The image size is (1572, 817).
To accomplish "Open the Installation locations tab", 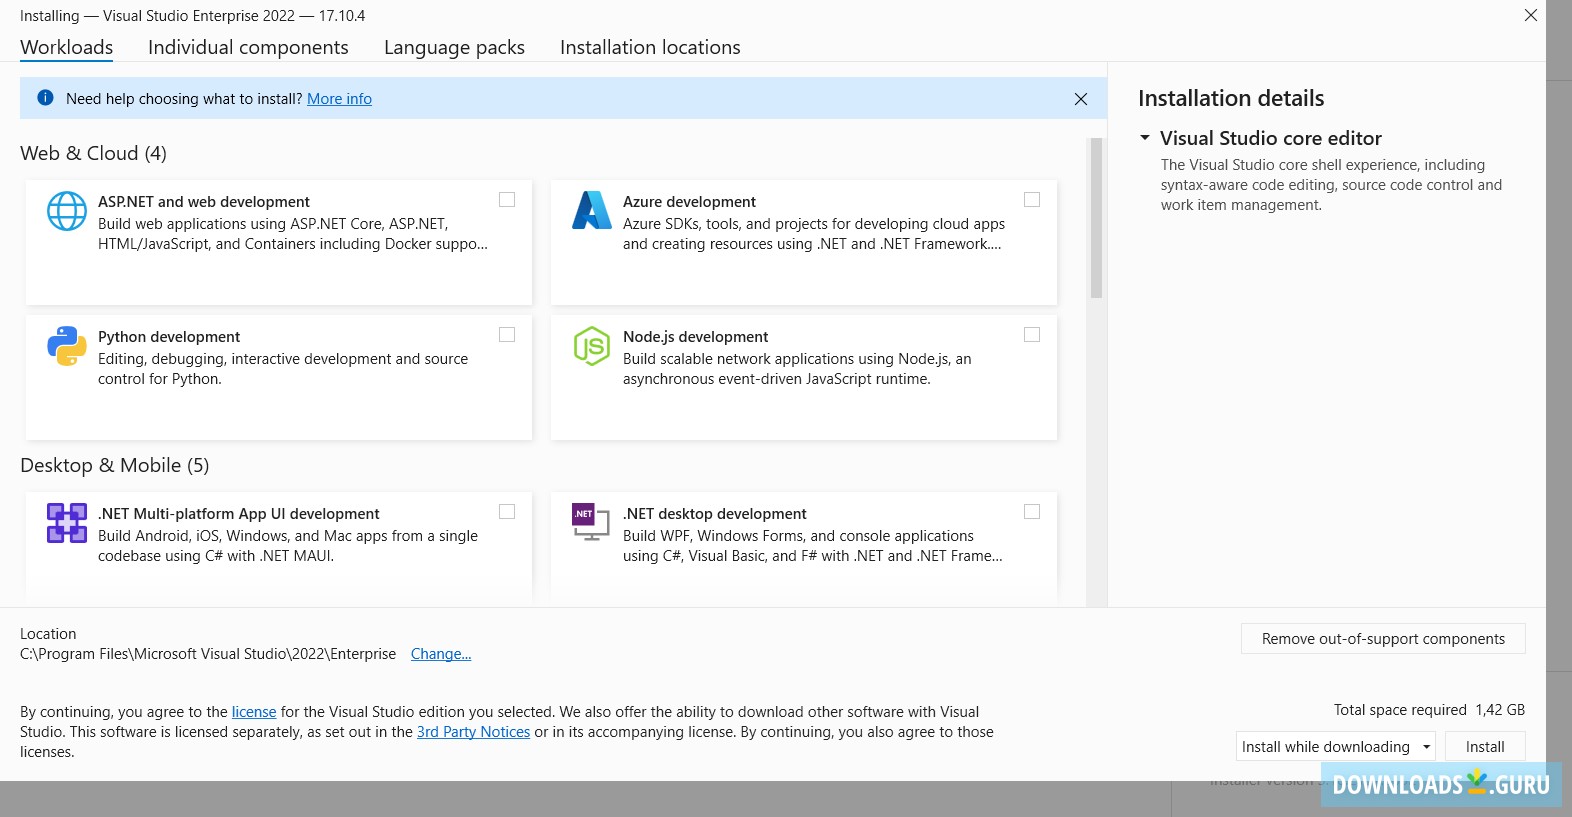I will [x=650, y=47].
